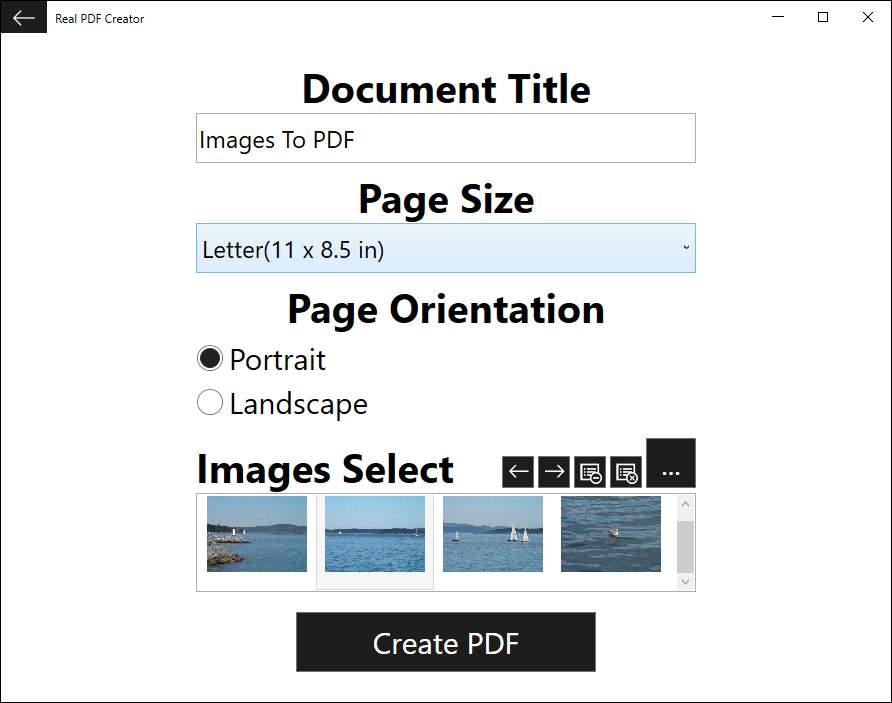Click the Create PDF button

point(446,642)
